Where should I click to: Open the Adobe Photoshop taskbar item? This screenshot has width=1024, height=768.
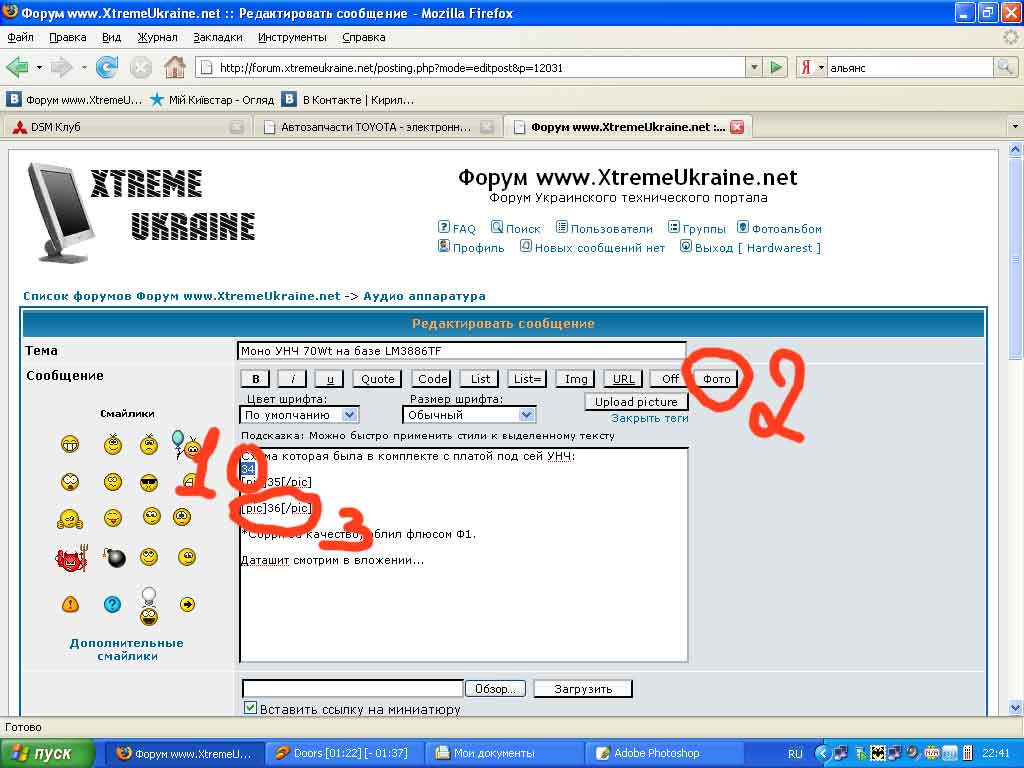pos(664,753)
